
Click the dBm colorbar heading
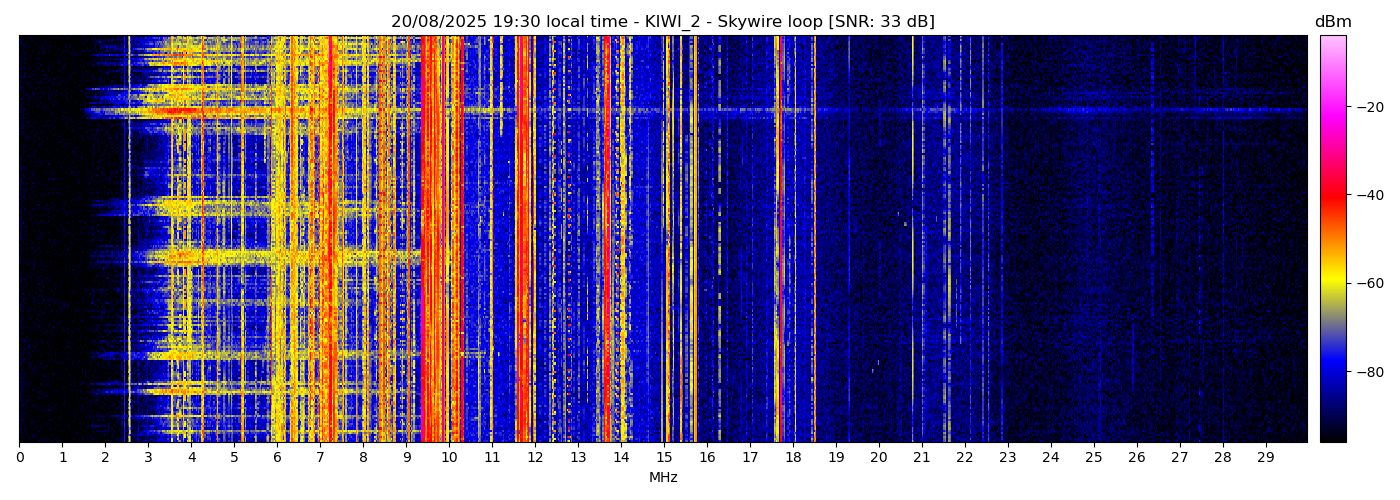(1332, 22)
